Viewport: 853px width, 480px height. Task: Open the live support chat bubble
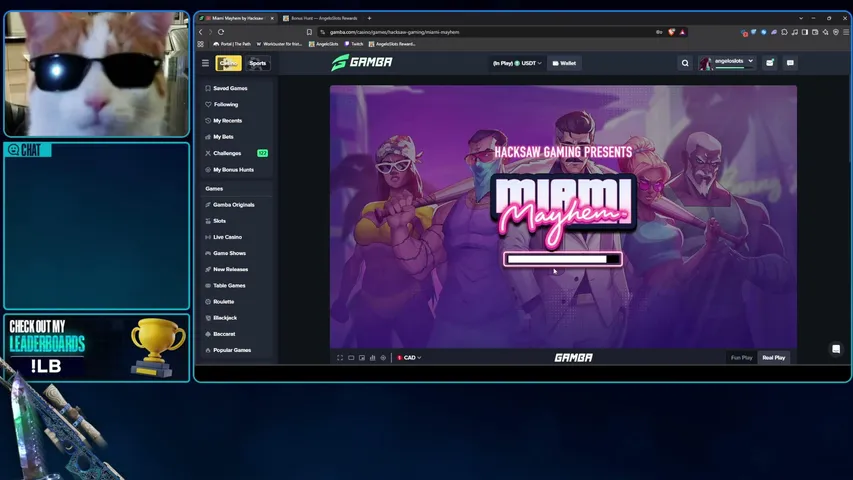(836, 349)
